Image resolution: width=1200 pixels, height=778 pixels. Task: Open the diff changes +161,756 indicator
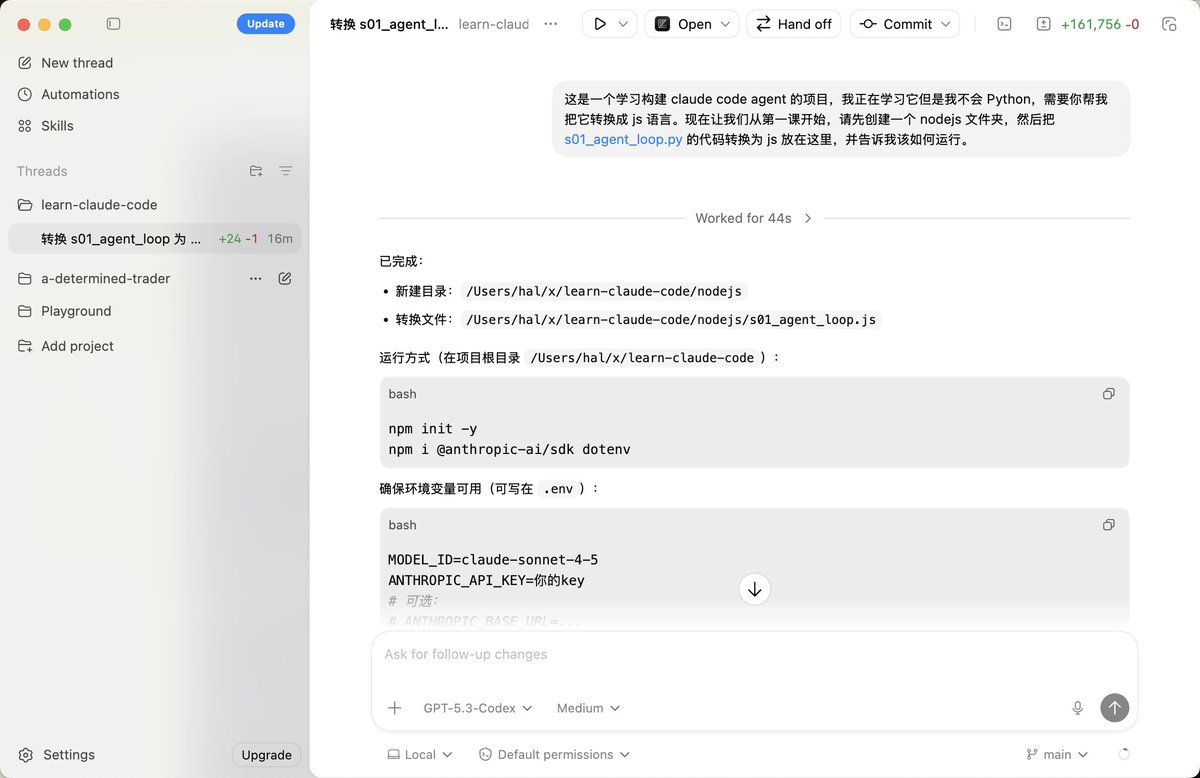(1089, 24)
